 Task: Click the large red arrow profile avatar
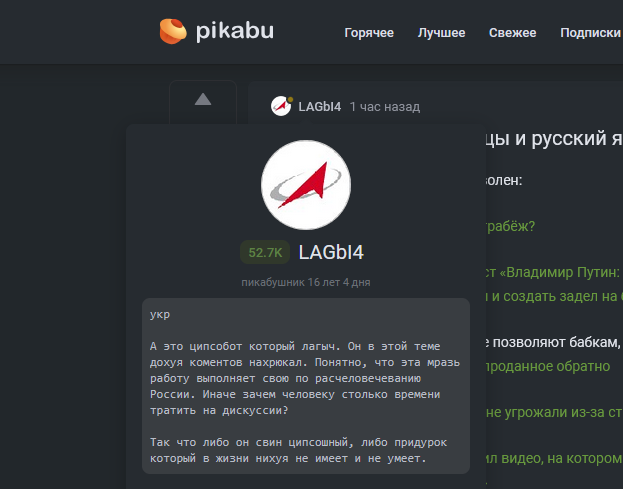tap(305, 184)
